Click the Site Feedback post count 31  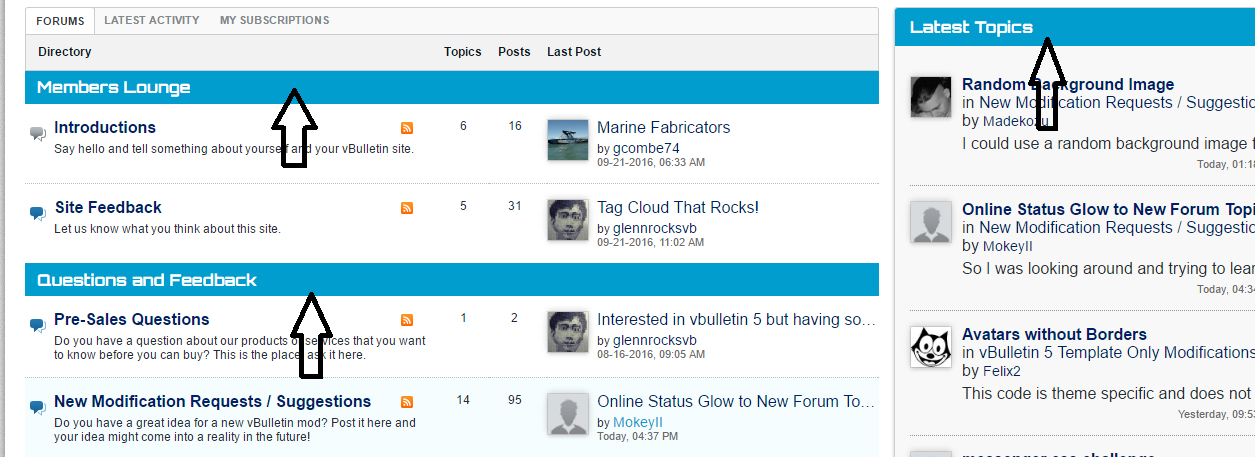[515, 206]
